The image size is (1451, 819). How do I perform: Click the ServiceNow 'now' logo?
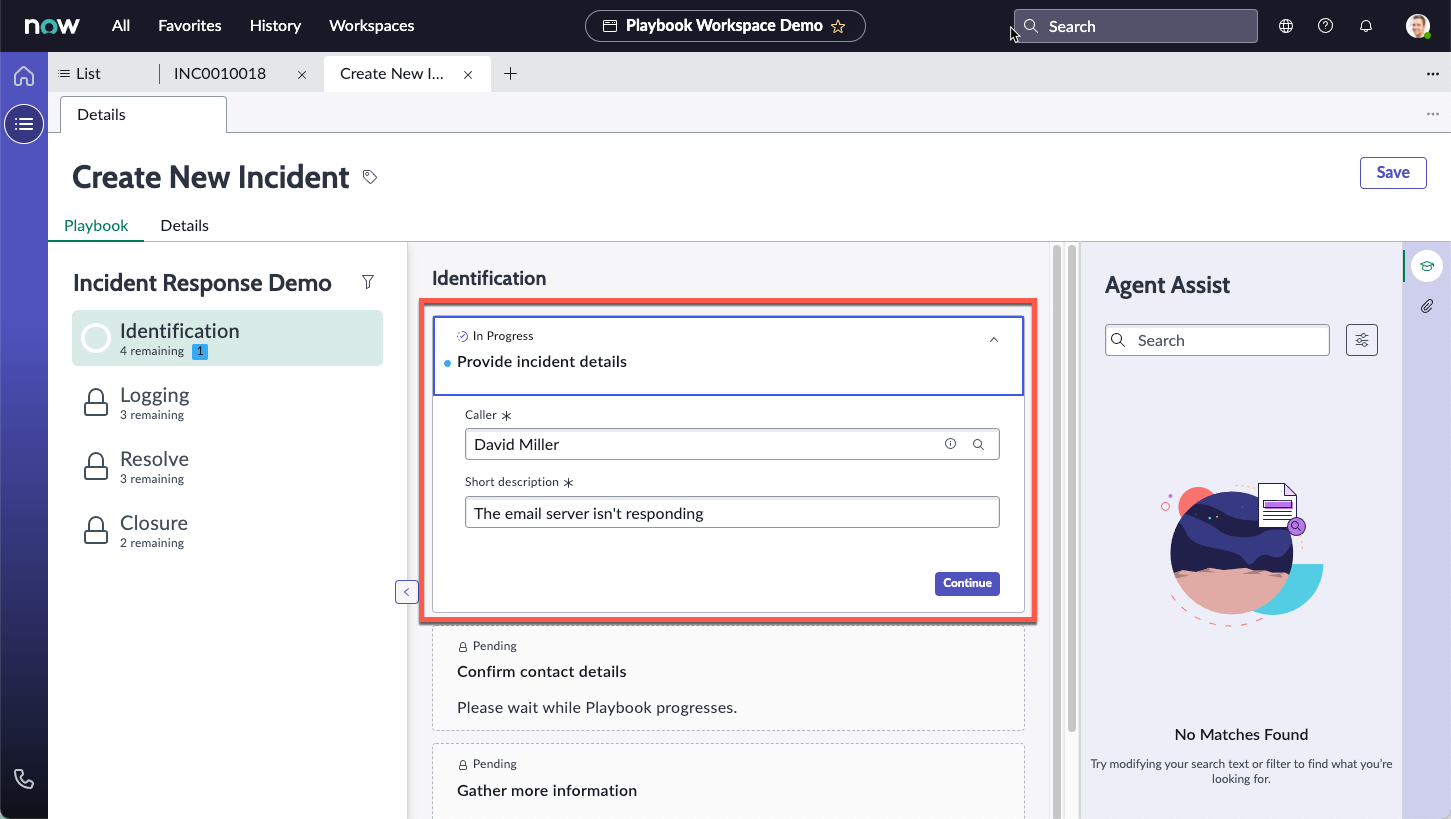point(52,26)
